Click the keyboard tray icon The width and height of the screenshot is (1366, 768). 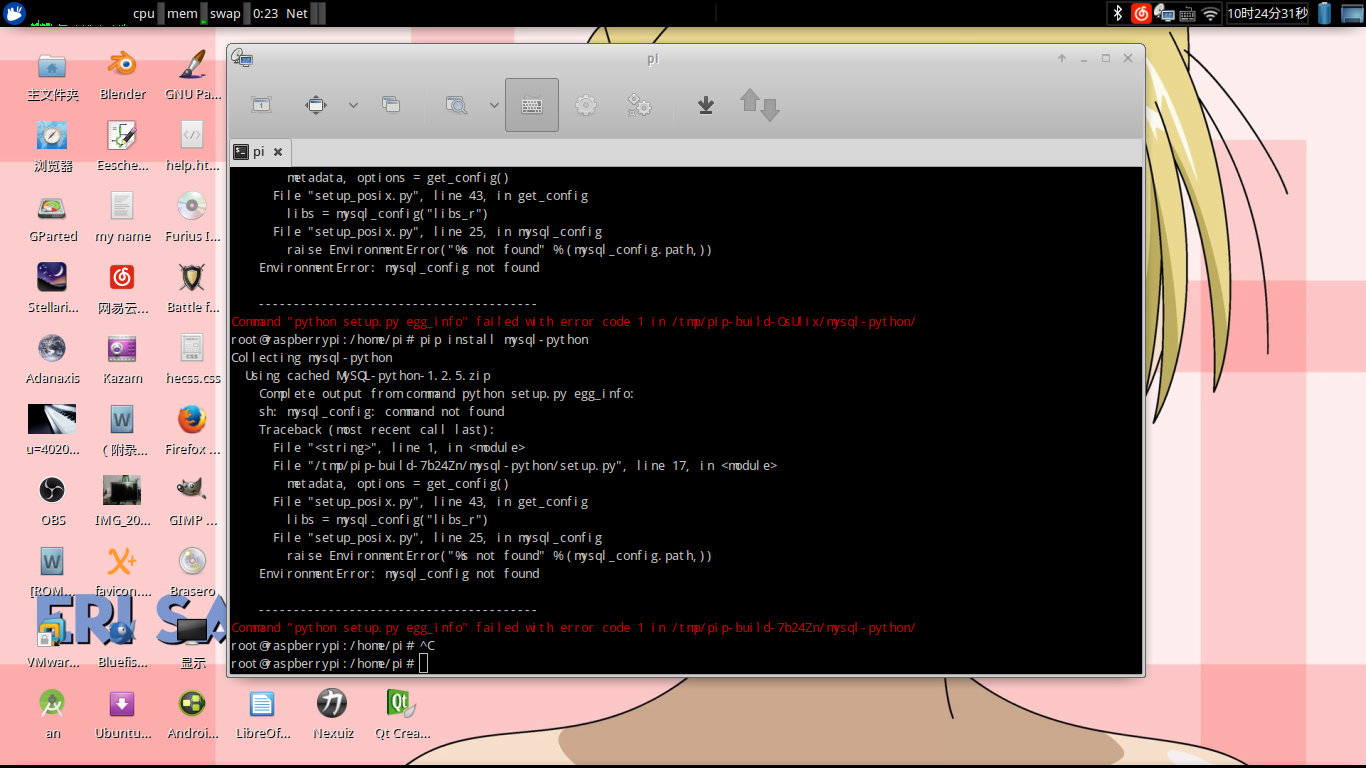[x=1187, y=14]
